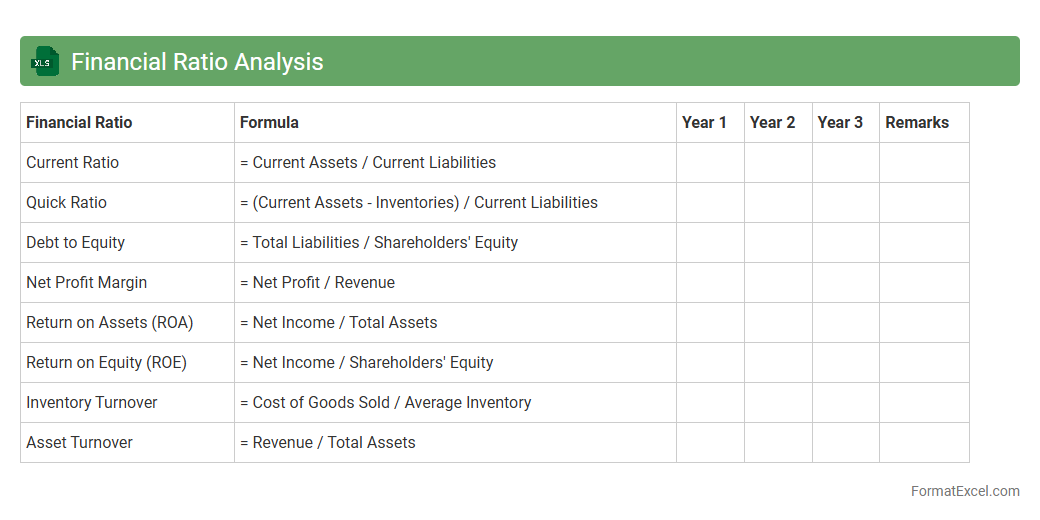
Task: Click the Return on Assets (ROA) label
Action: point(110,323)
